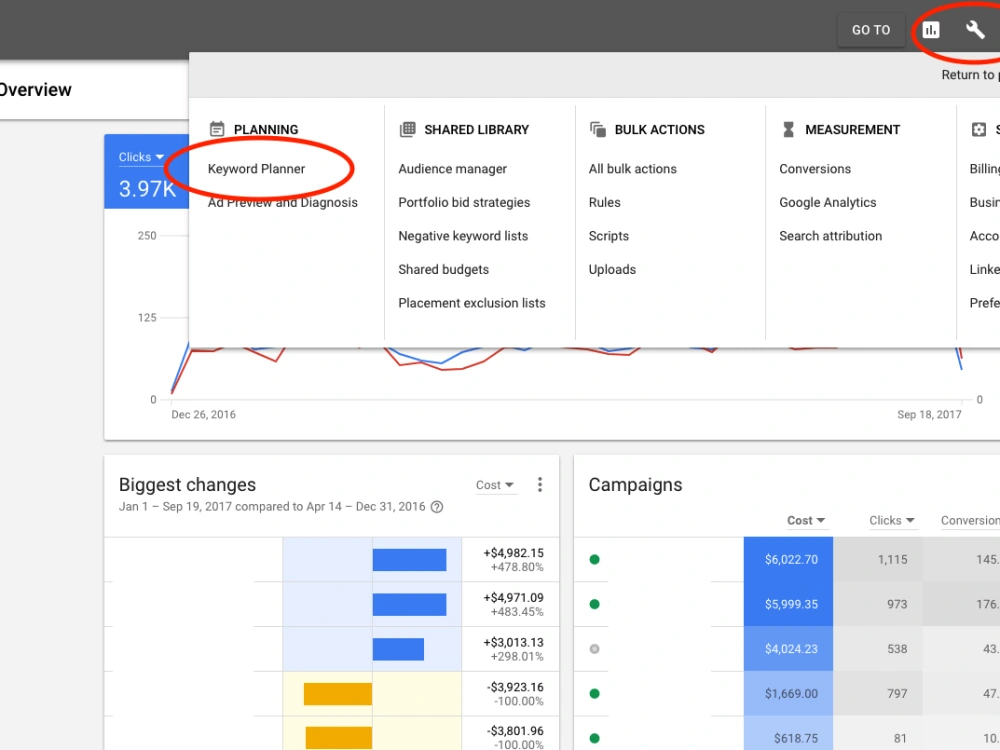This screenshot has width=1000, height=750.
Task: Open Conversions under Measurement
Action: [815, 169]
